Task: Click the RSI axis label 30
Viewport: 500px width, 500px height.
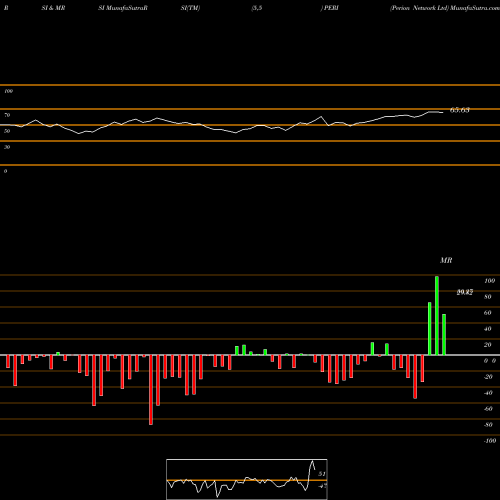Action: pyautogui.click(x=7, y=147)
